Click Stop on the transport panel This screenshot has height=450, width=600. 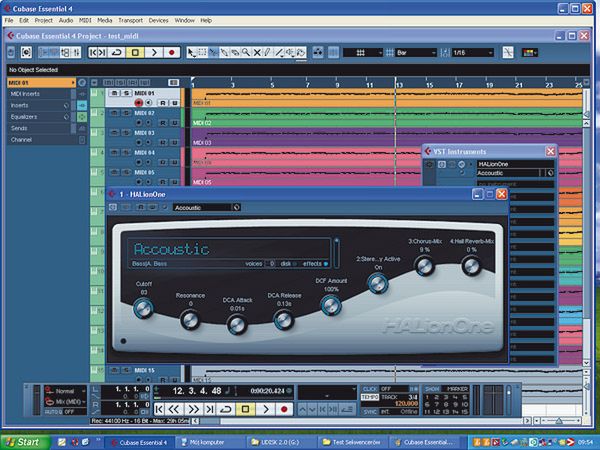[245, 409]
